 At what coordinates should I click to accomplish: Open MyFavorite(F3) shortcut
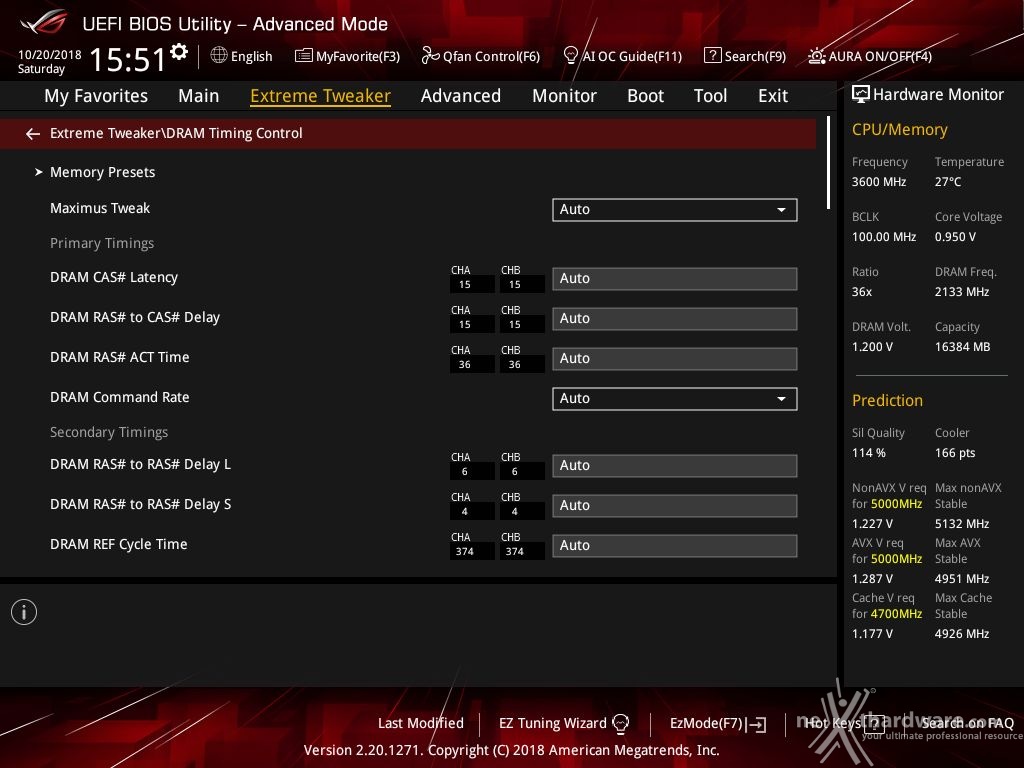point(347,56)
